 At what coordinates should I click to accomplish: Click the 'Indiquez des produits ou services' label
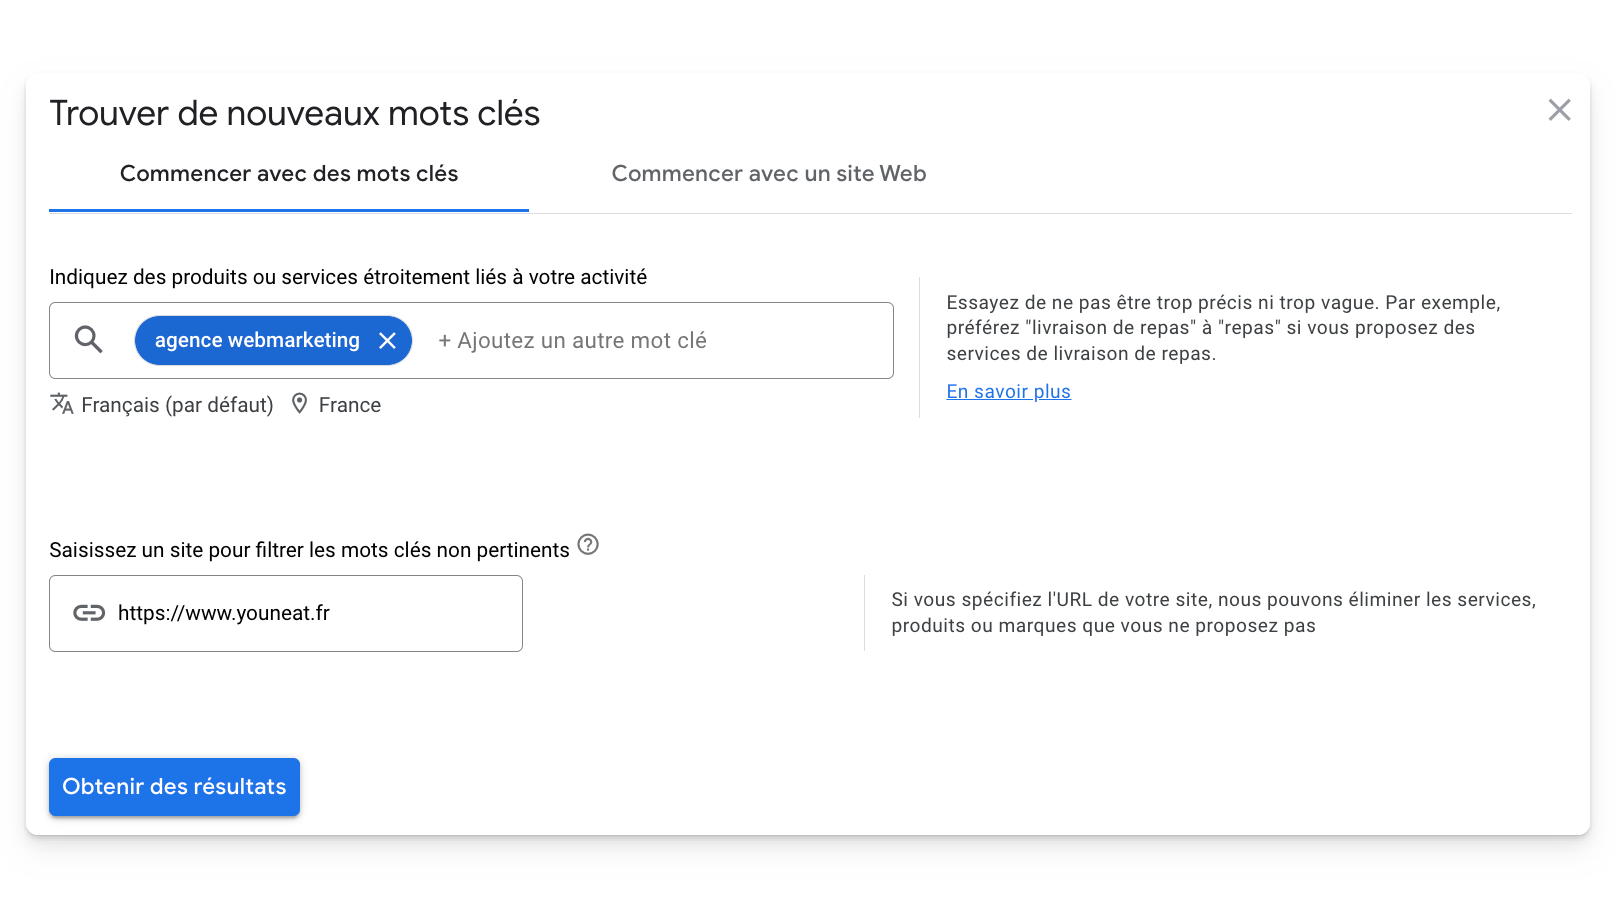[348, 277]
